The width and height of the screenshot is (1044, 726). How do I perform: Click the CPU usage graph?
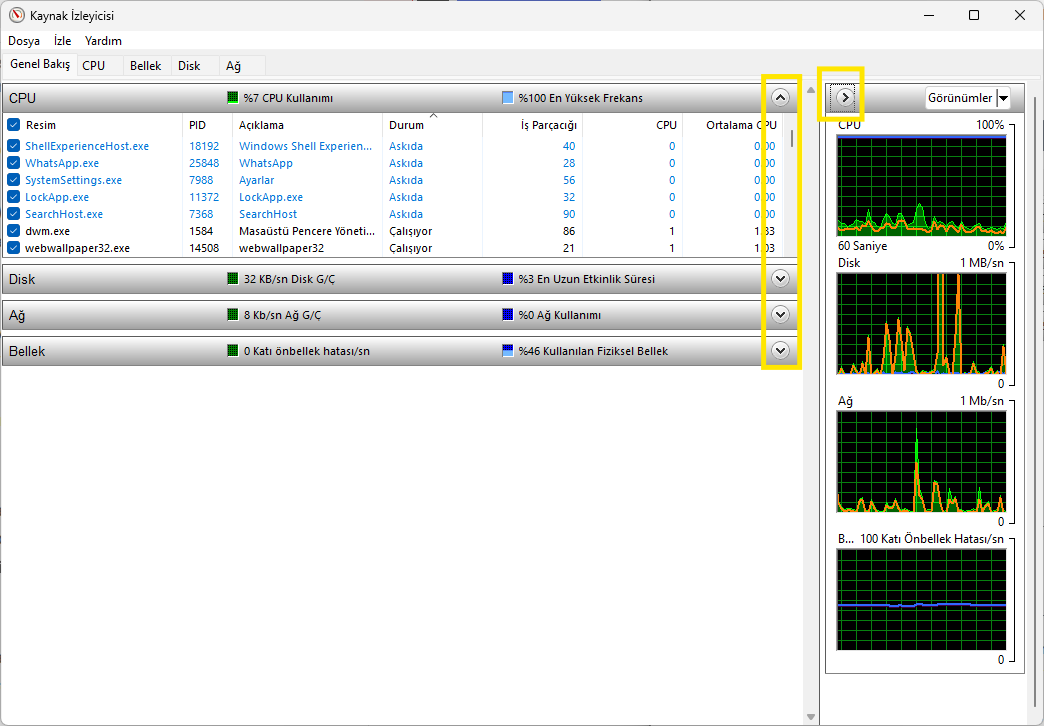pyautogui.click(x=921, y=185)
